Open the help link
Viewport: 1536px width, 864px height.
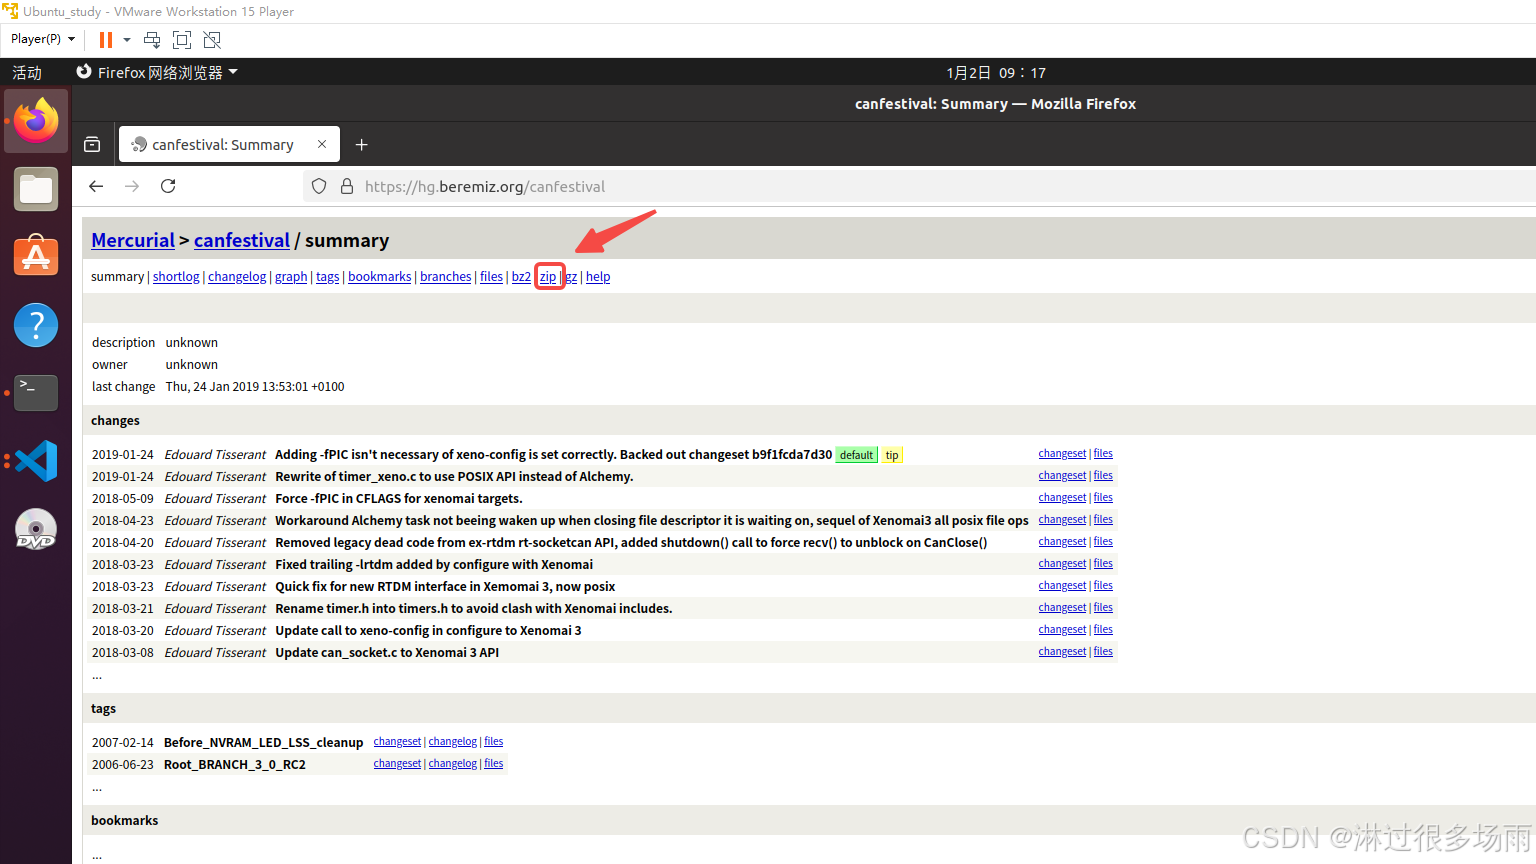click(598, 277)
